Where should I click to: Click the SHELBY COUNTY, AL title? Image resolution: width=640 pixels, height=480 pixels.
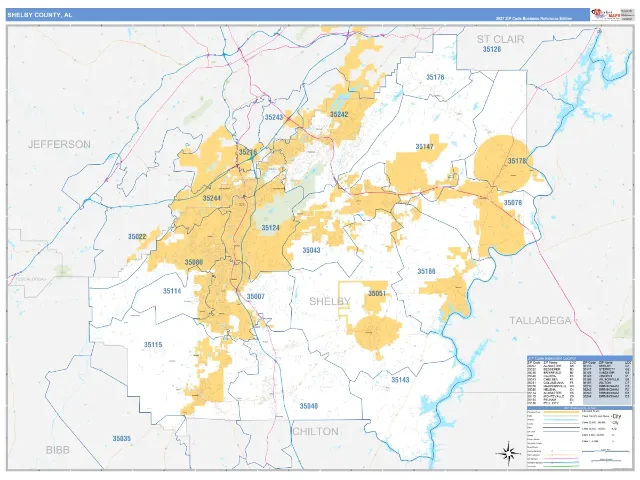click(40, 15)
